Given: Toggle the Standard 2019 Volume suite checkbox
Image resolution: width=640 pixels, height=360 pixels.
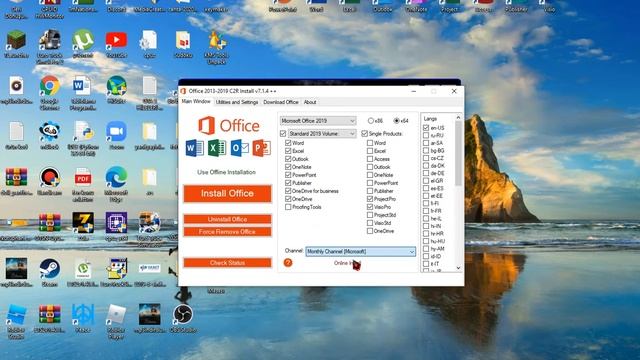Looking at the screenshot, I should [283, 133].
